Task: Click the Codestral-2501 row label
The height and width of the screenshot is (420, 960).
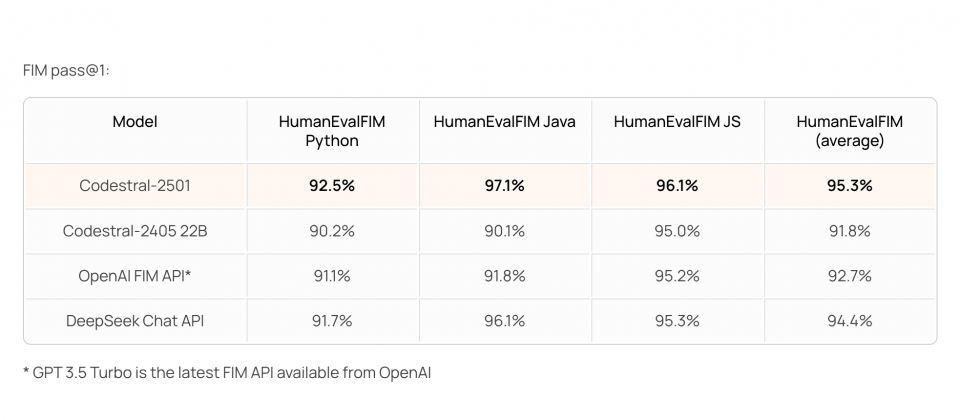Action: [135, 186]
